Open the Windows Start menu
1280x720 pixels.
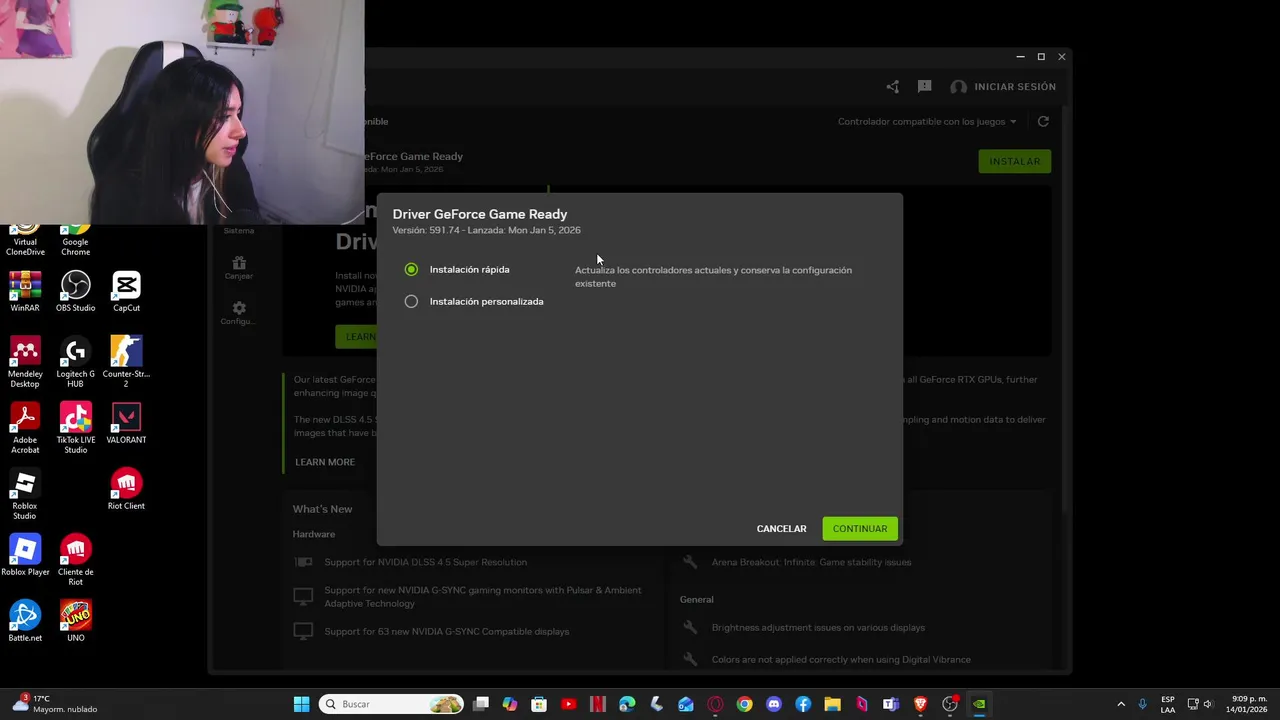tap(301, 704)
